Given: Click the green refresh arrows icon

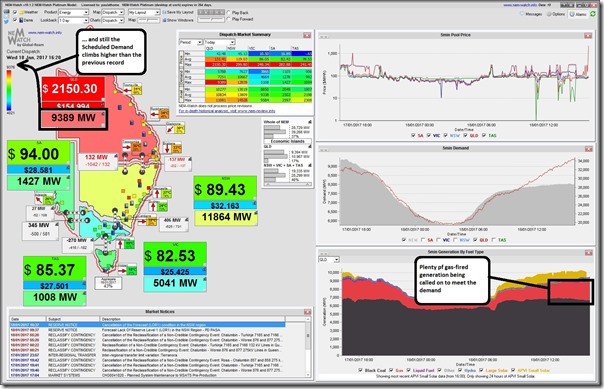Looking at the screenshot, I should click(x=593, y=14).
